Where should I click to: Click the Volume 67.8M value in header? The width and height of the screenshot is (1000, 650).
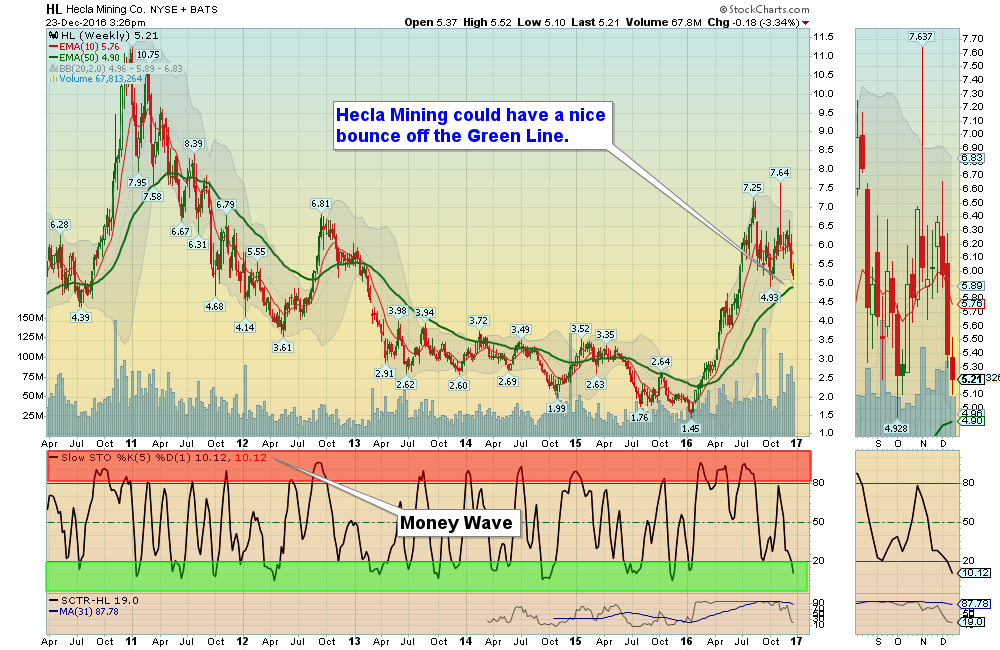coord(664,22)
